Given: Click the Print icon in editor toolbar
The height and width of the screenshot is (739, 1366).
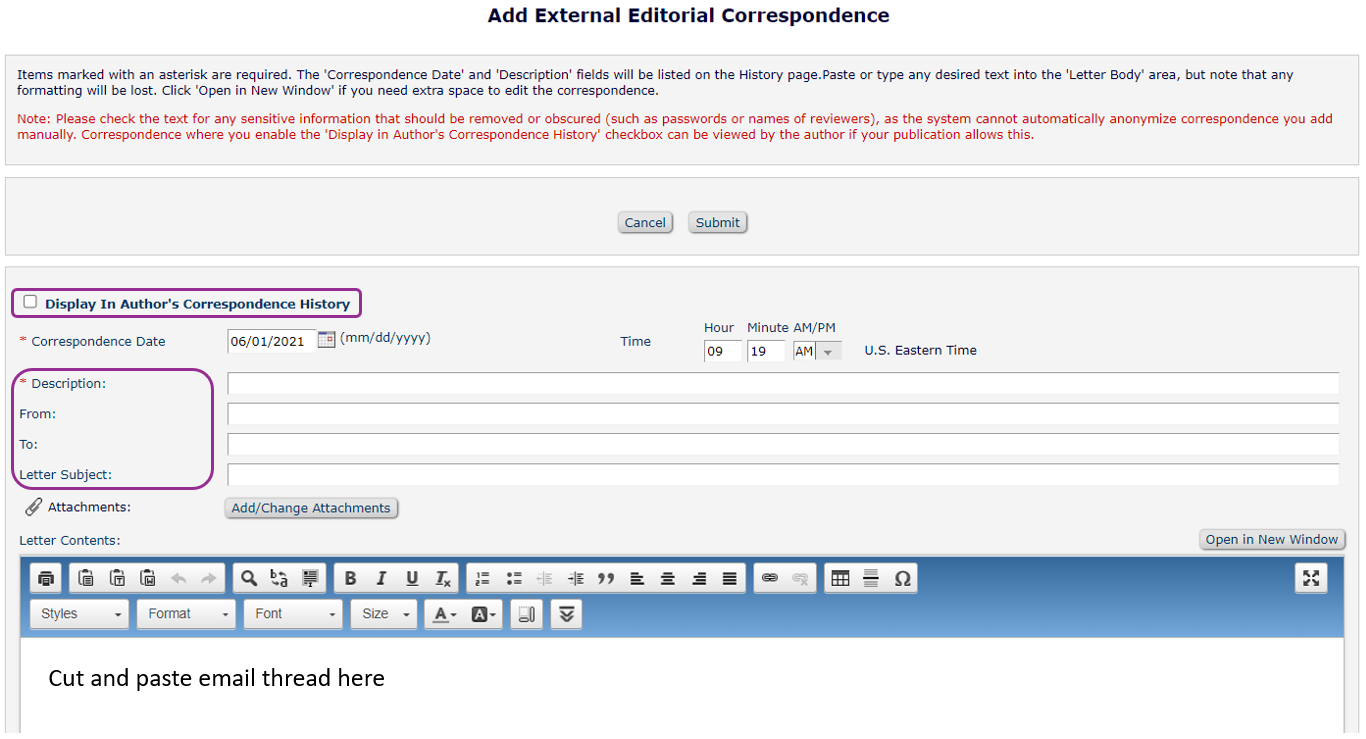Looking at the screenshot, I should [x=46, y=579].
